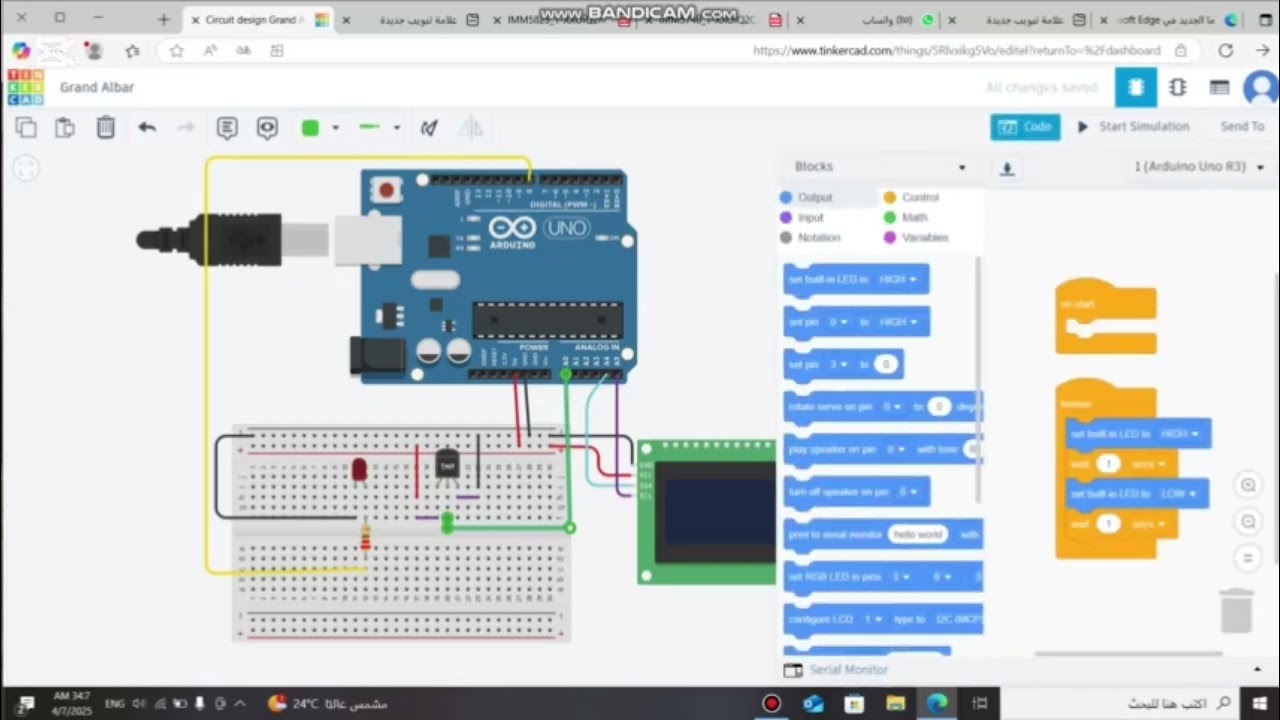
Task: Click the Mirror component icon
Action: coord(471,128)
